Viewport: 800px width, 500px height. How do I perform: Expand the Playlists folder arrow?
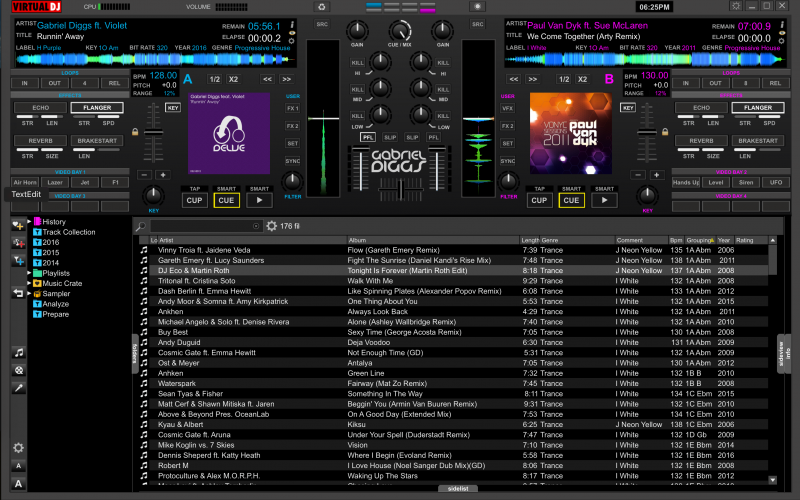coord(29,273)
